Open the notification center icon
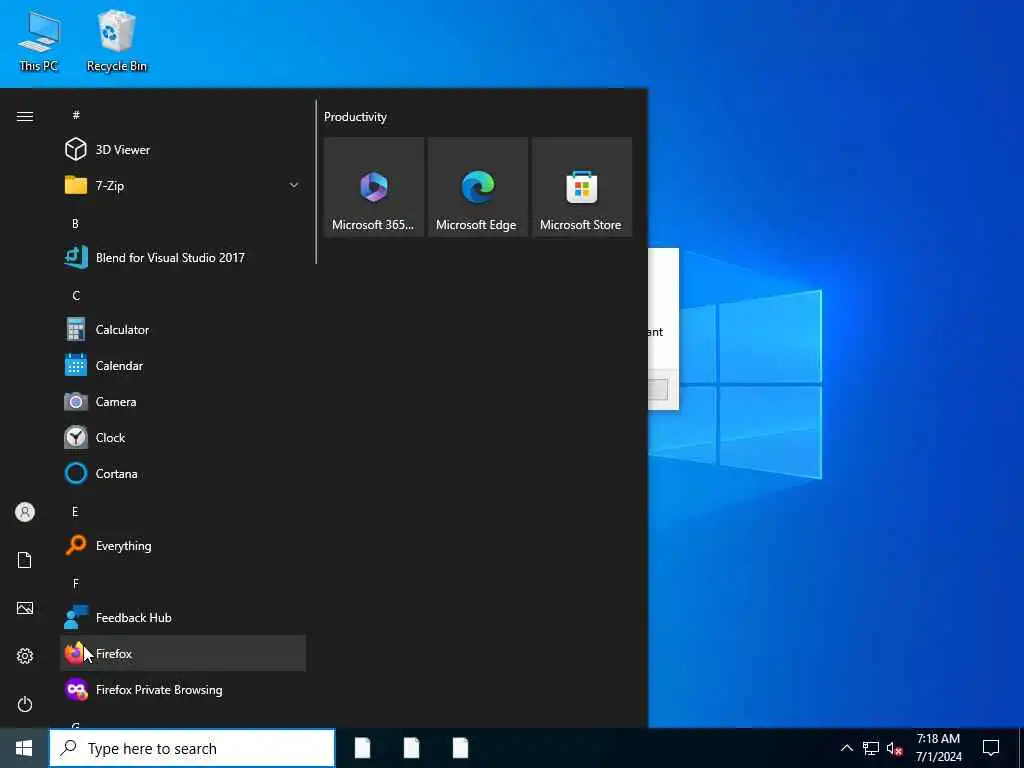Image resolution: width=1024 pixels, height=768 pixels. [991, 748]
